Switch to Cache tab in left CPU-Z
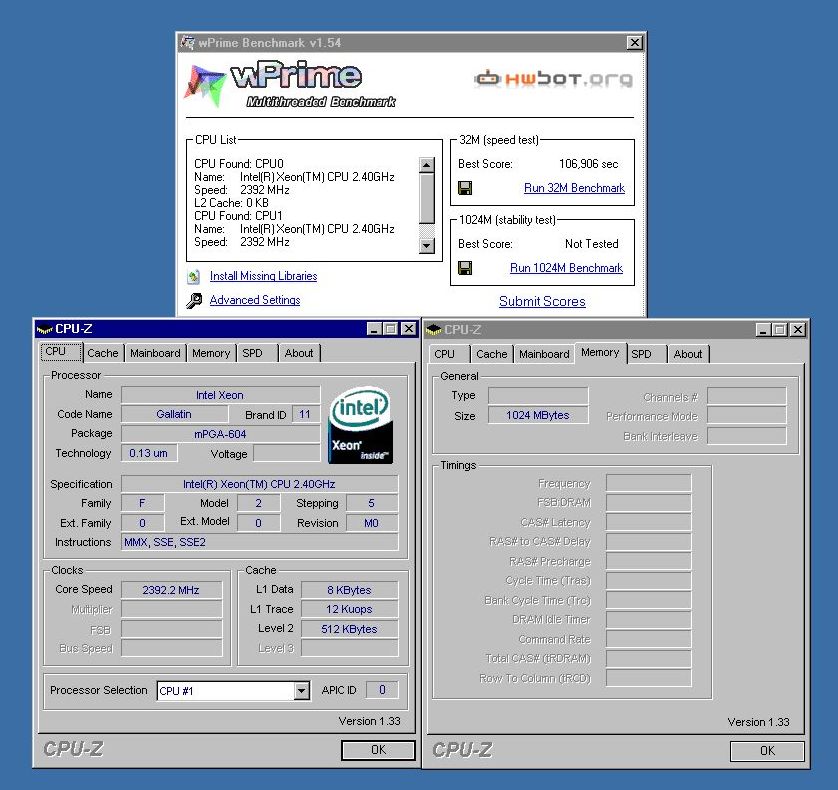The height and width of the screenshot is (790, 838). click(103, 353)
